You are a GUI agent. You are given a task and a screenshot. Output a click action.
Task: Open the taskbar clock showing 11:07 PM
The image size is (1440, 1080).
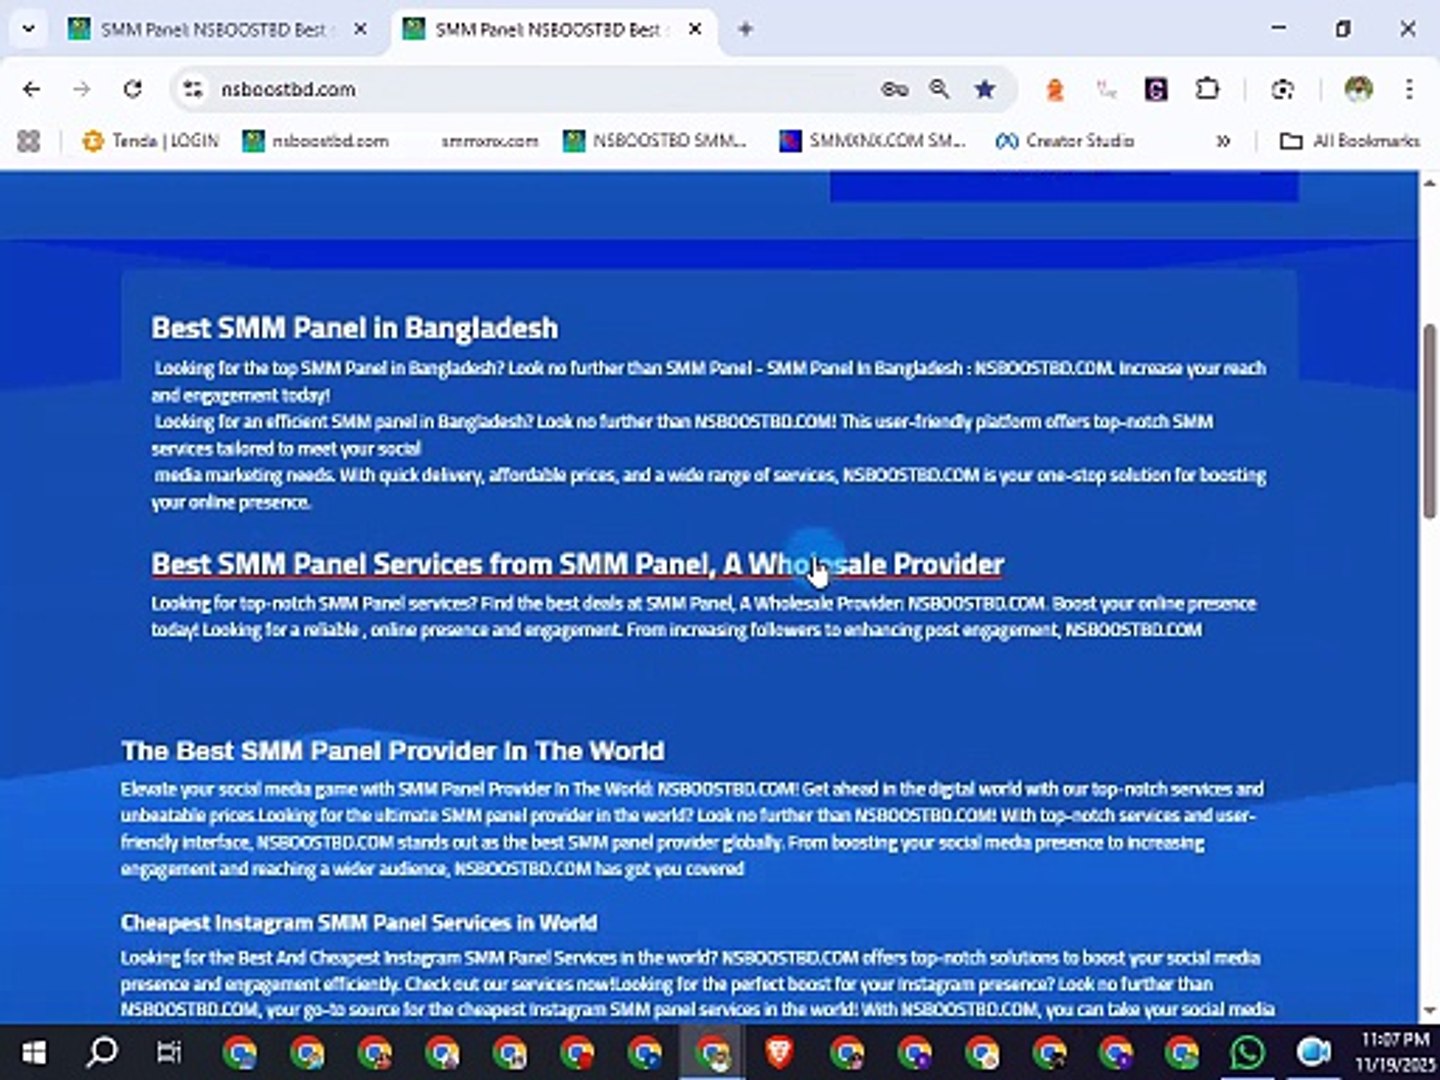point(1395,1053)
